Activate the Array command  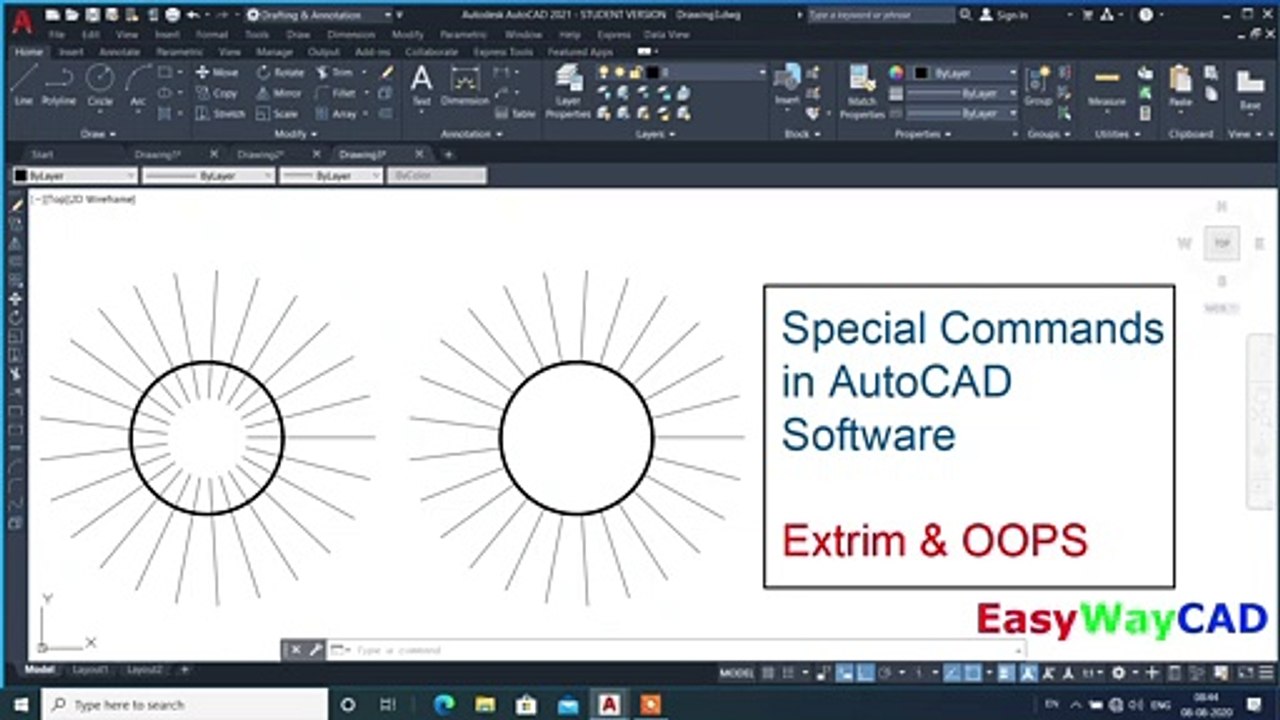(337, 114)
